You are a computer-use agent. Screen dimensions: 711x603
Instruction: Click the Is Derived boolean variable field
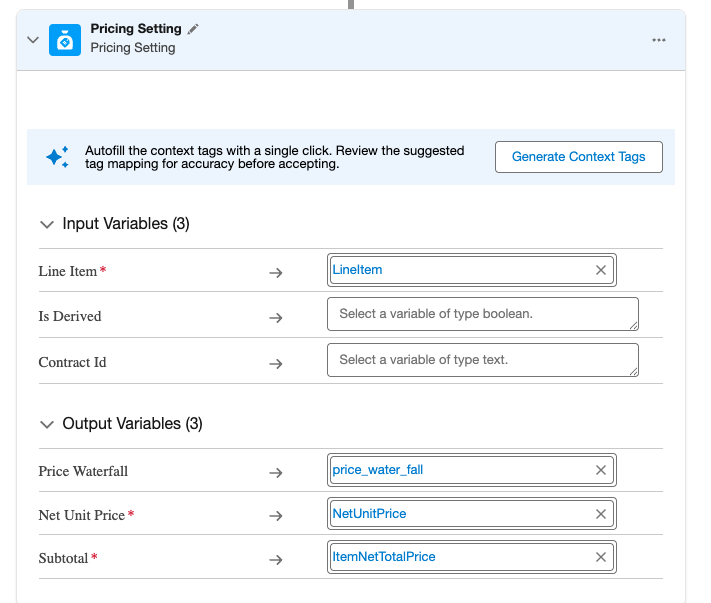[482, 314]
